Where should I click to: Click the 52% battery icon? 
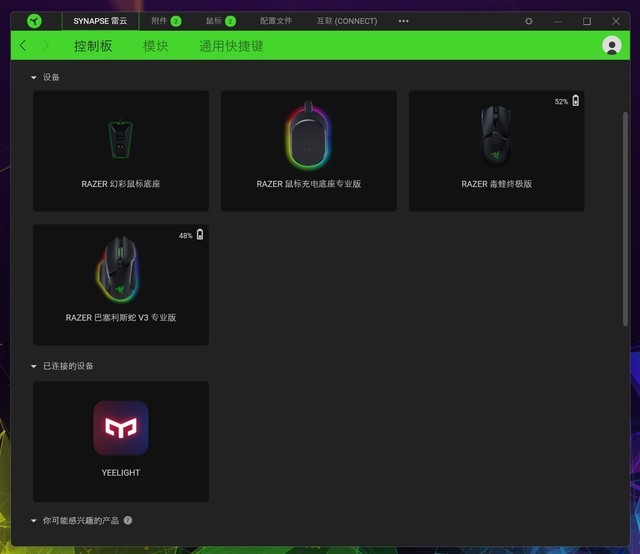(x=576, y=101)
